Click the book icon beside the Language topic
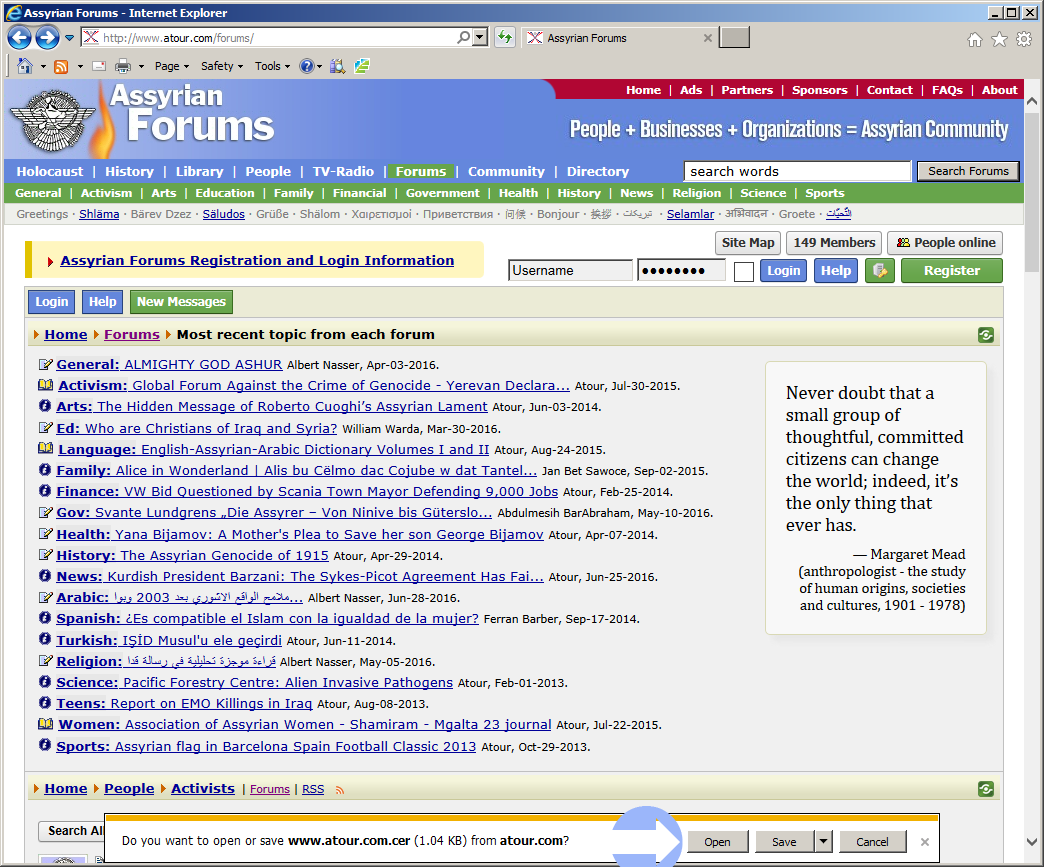1044x867 pixels. point(45,449)
